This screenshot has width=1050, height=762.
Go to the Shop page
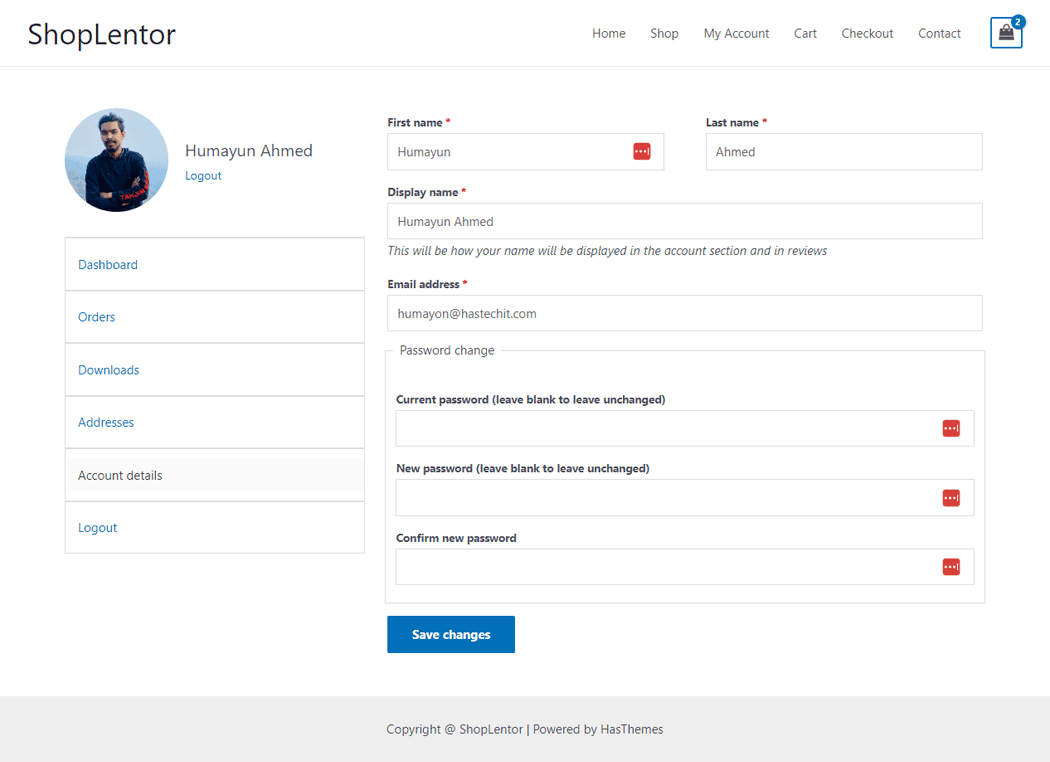tap(664, 34)
